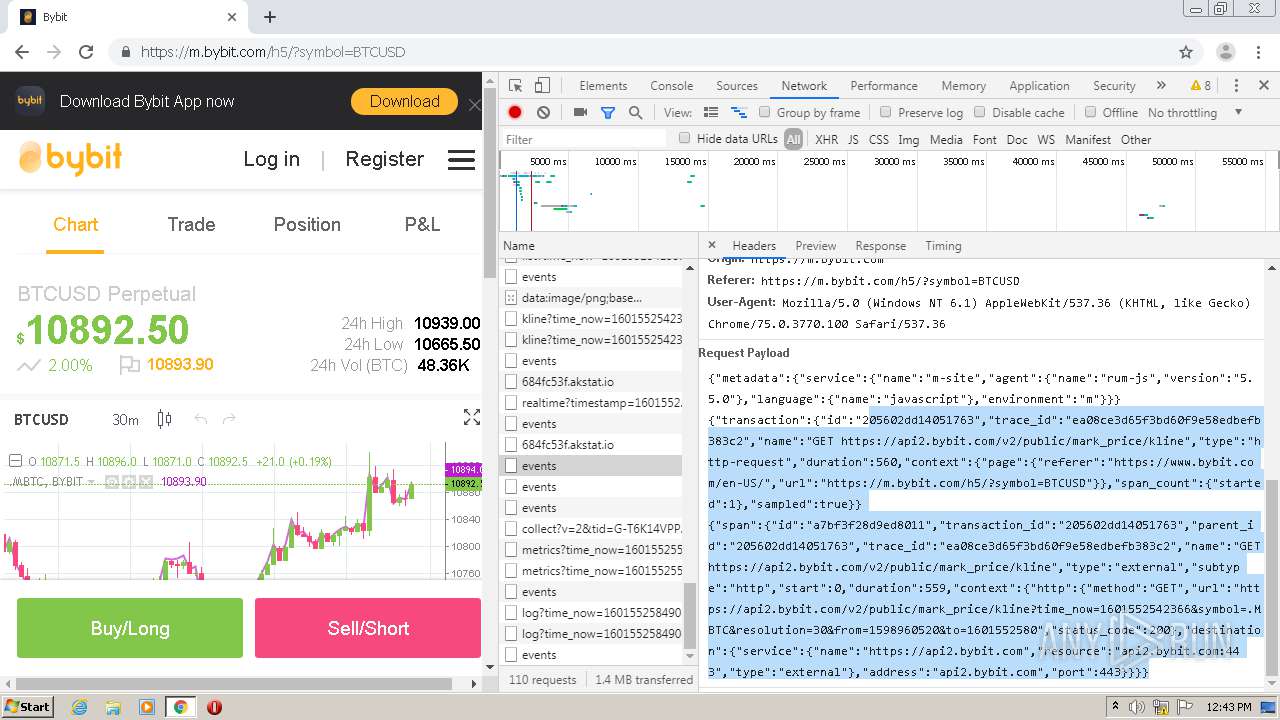Screen dimensions: 1280x720
Task: Click the candlestick chart style icon
Action: (165, 419)
